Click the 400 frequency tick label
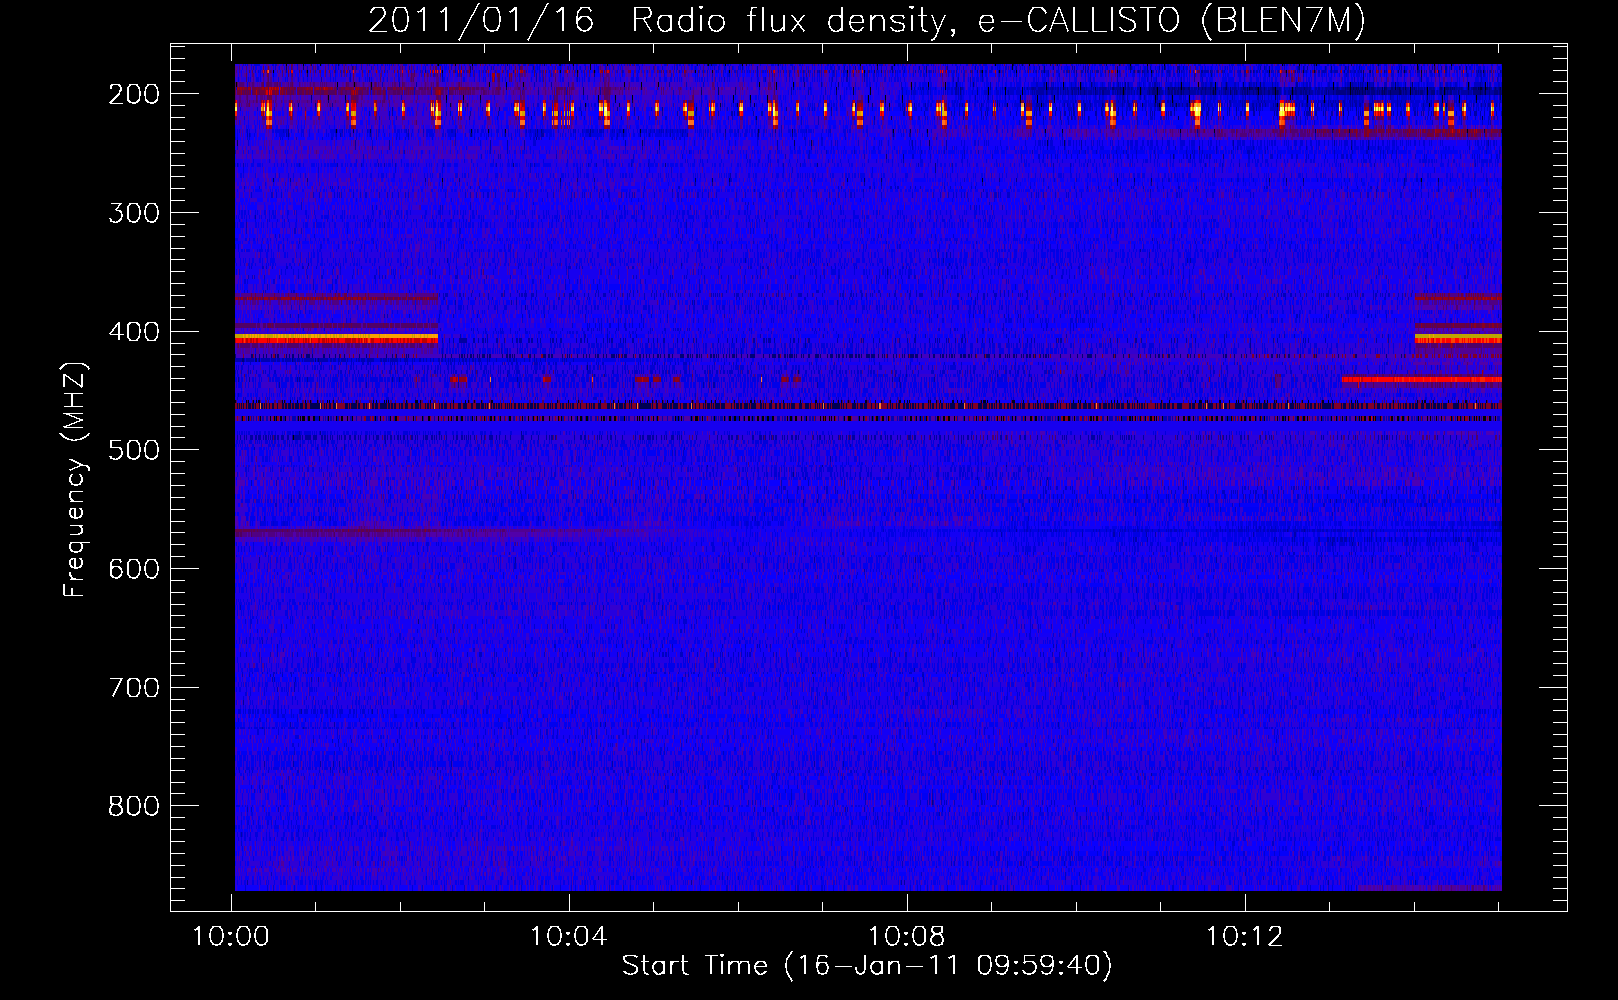This screenshot has width=1618, height=1000. pos(134,332)
